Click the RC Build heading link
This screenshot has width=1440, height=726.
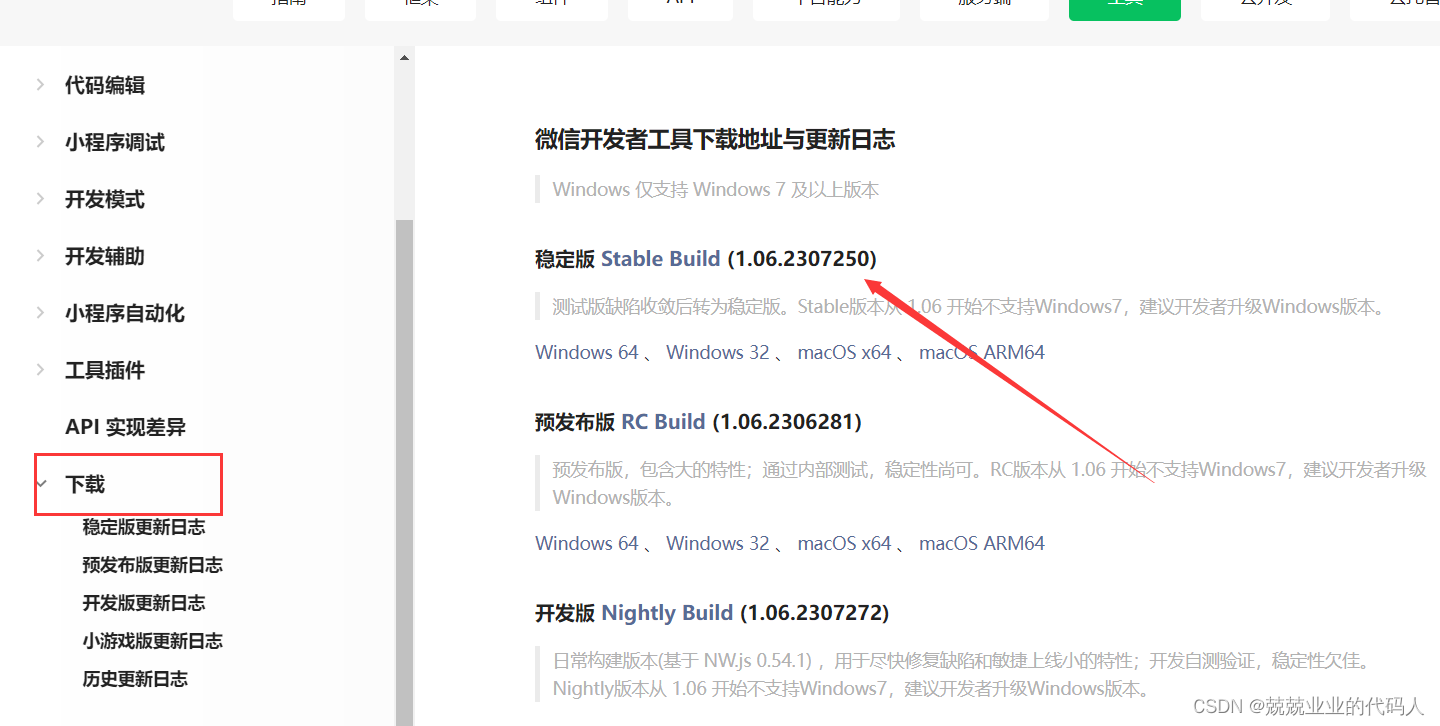click(x=663, y=422)
